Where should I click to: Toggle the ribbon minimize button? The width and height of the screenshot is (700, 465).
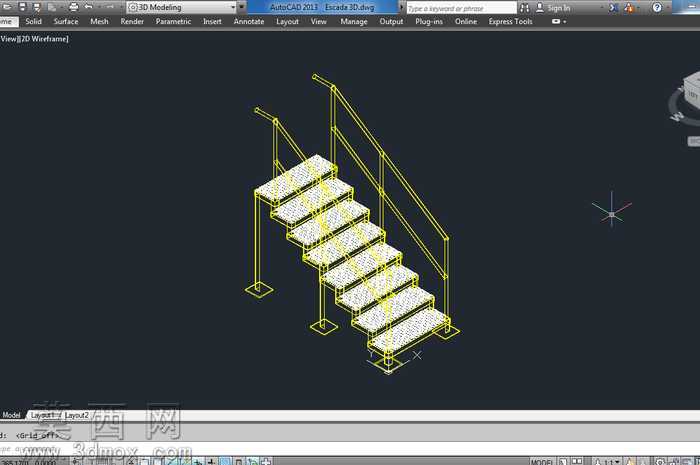click(x=556, y=21)
